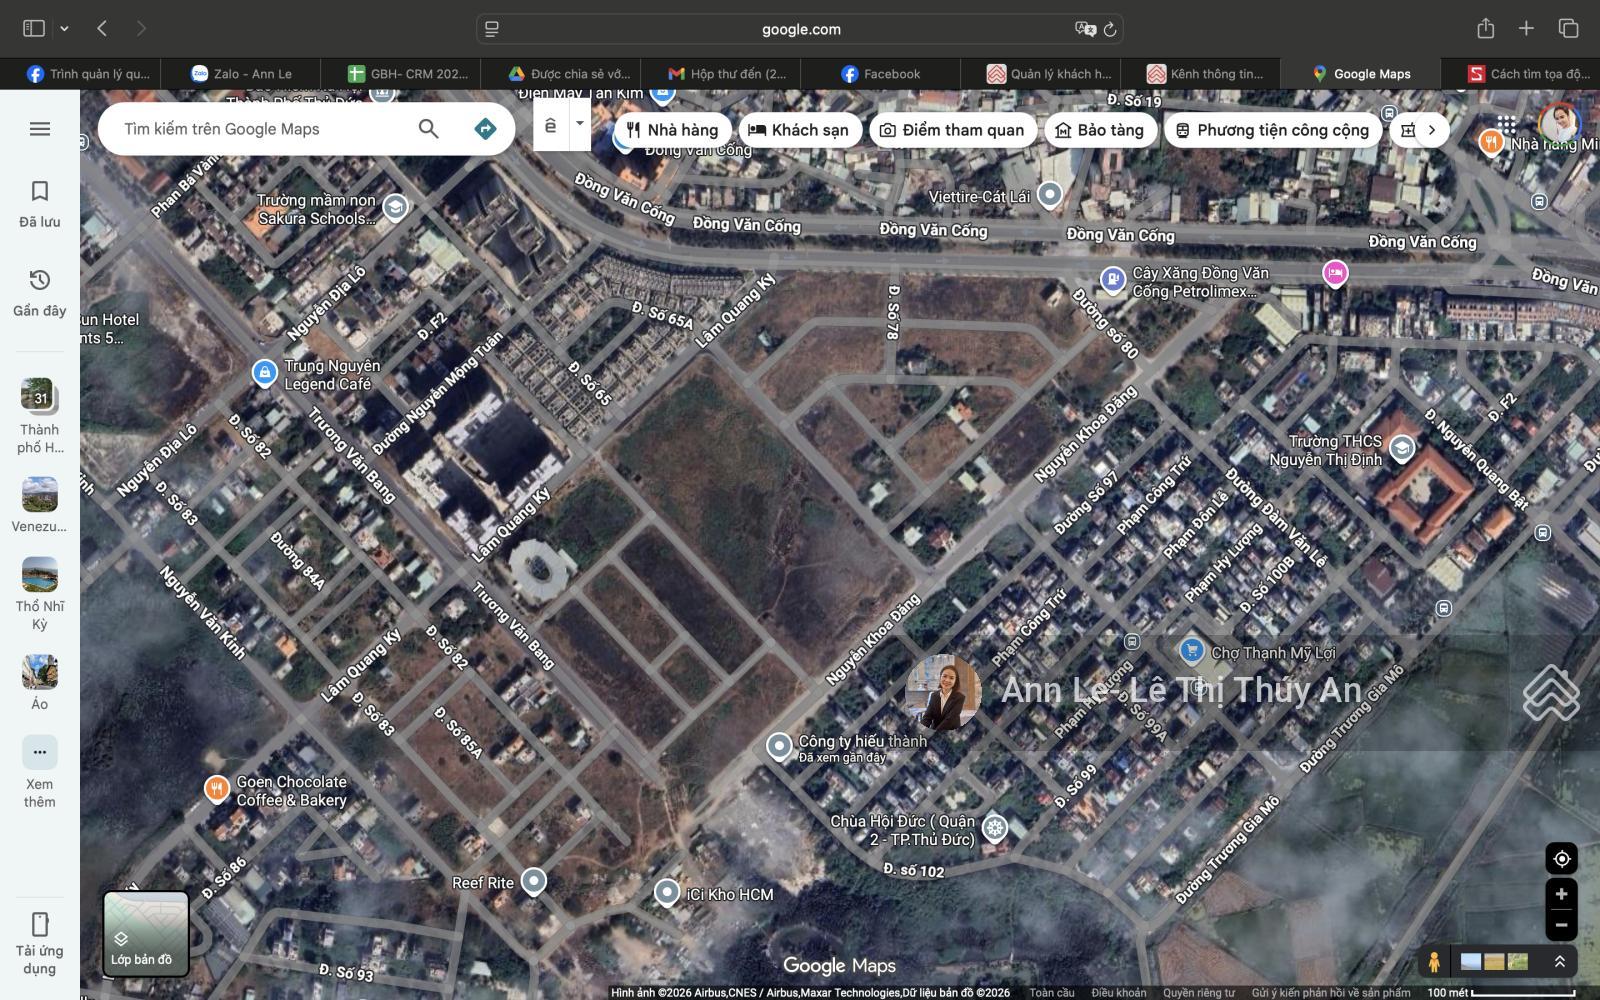Center map on my location
Viewport: 1600px width, 1000px height.
[1561, 859]
